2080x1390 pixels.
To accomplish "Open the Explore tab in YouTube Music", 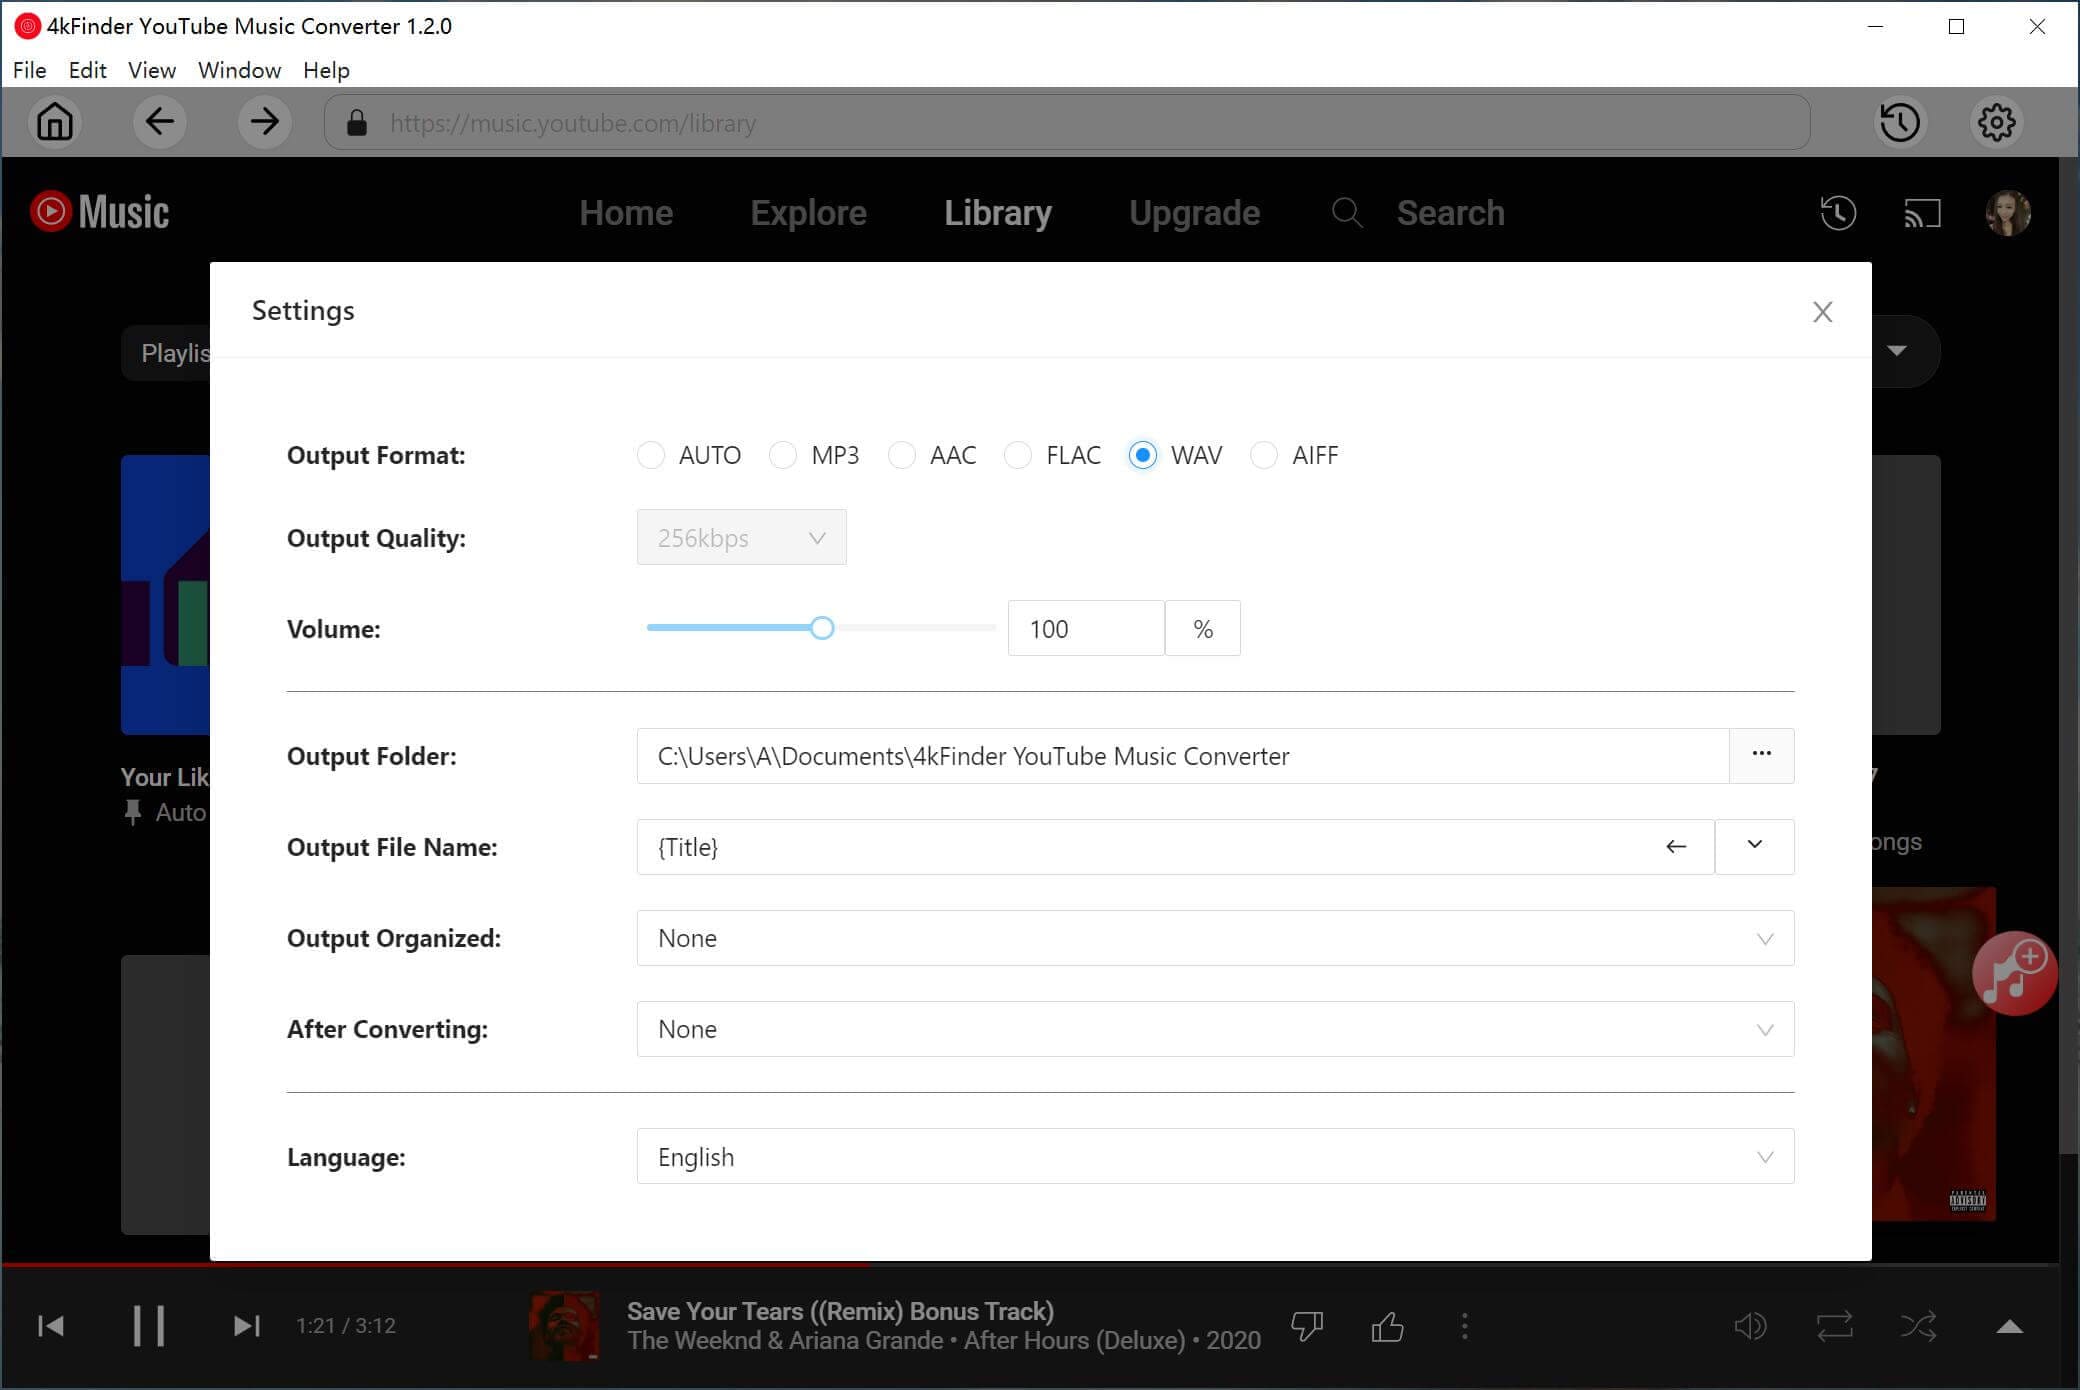I will (807, 213).
